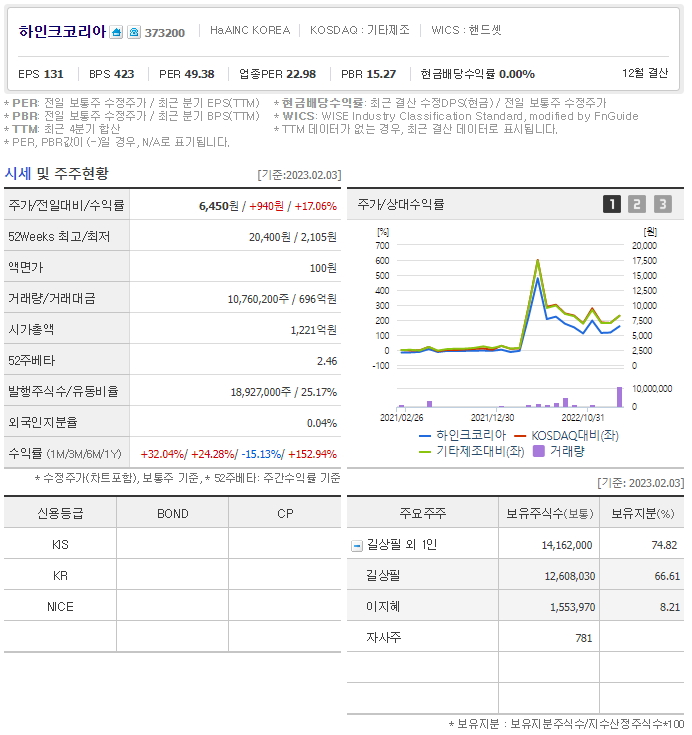Click the KR rating row
The image size is (692, 735).
[173, 575]
